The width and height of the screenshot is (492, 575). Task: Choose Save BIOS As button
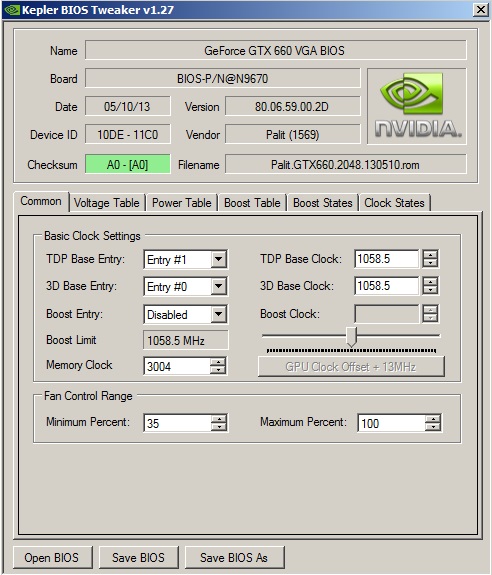click(x=234, y=557)
